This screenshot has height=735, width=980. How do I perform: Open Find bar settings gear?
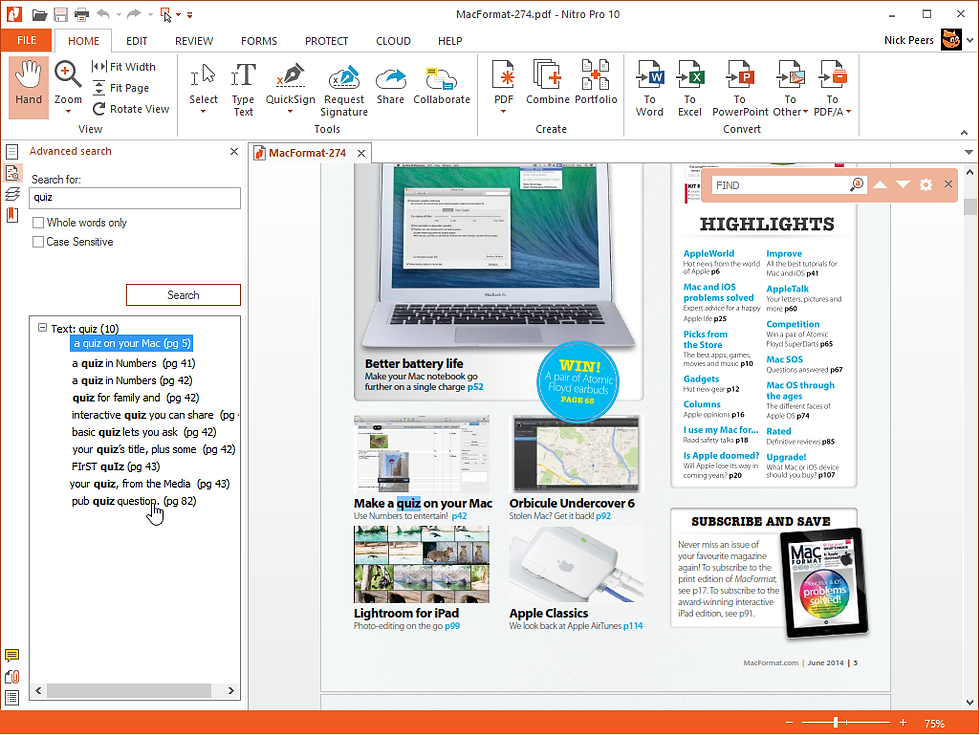926,184
